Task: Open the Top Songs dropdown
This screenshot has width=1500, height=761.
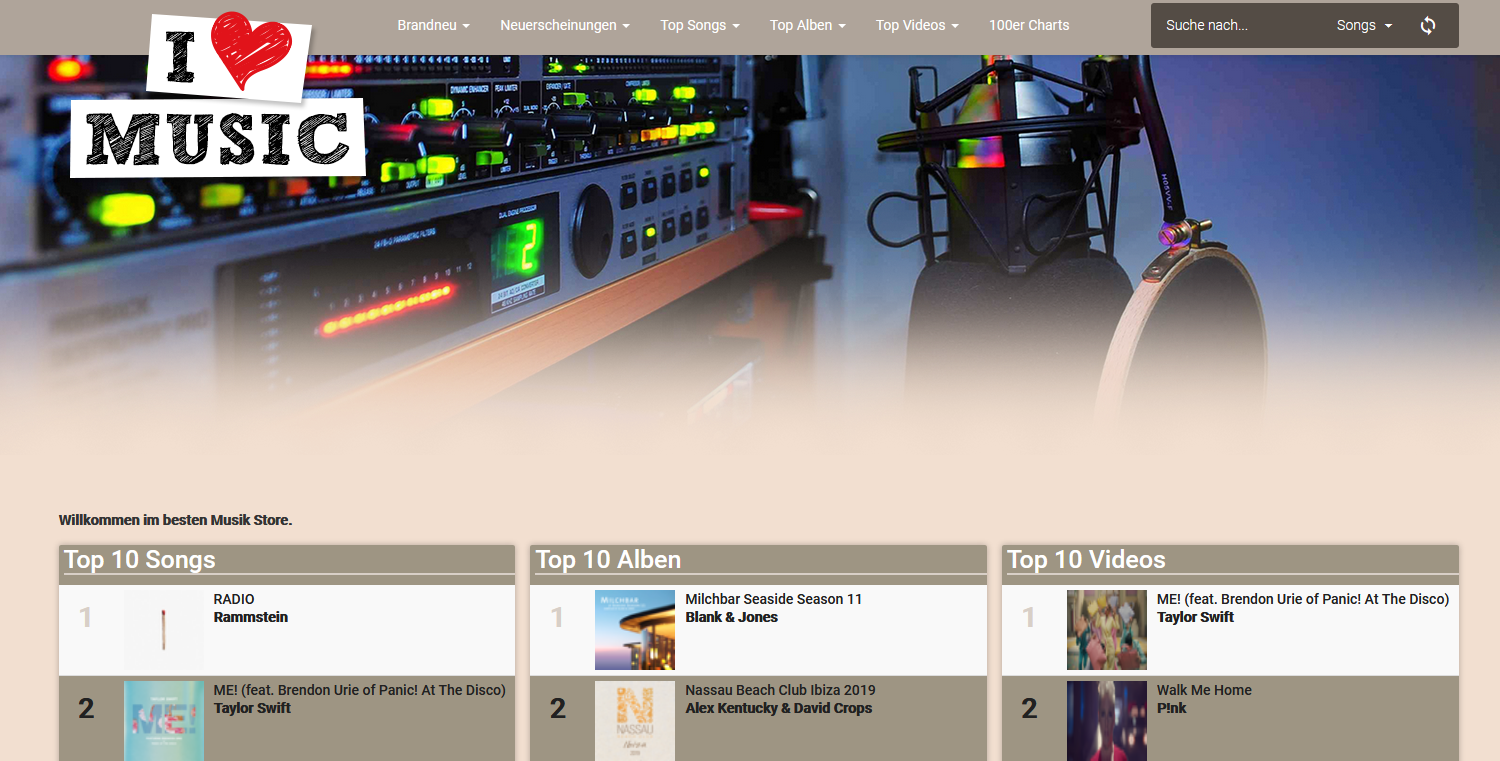Action: coord(699,25)
